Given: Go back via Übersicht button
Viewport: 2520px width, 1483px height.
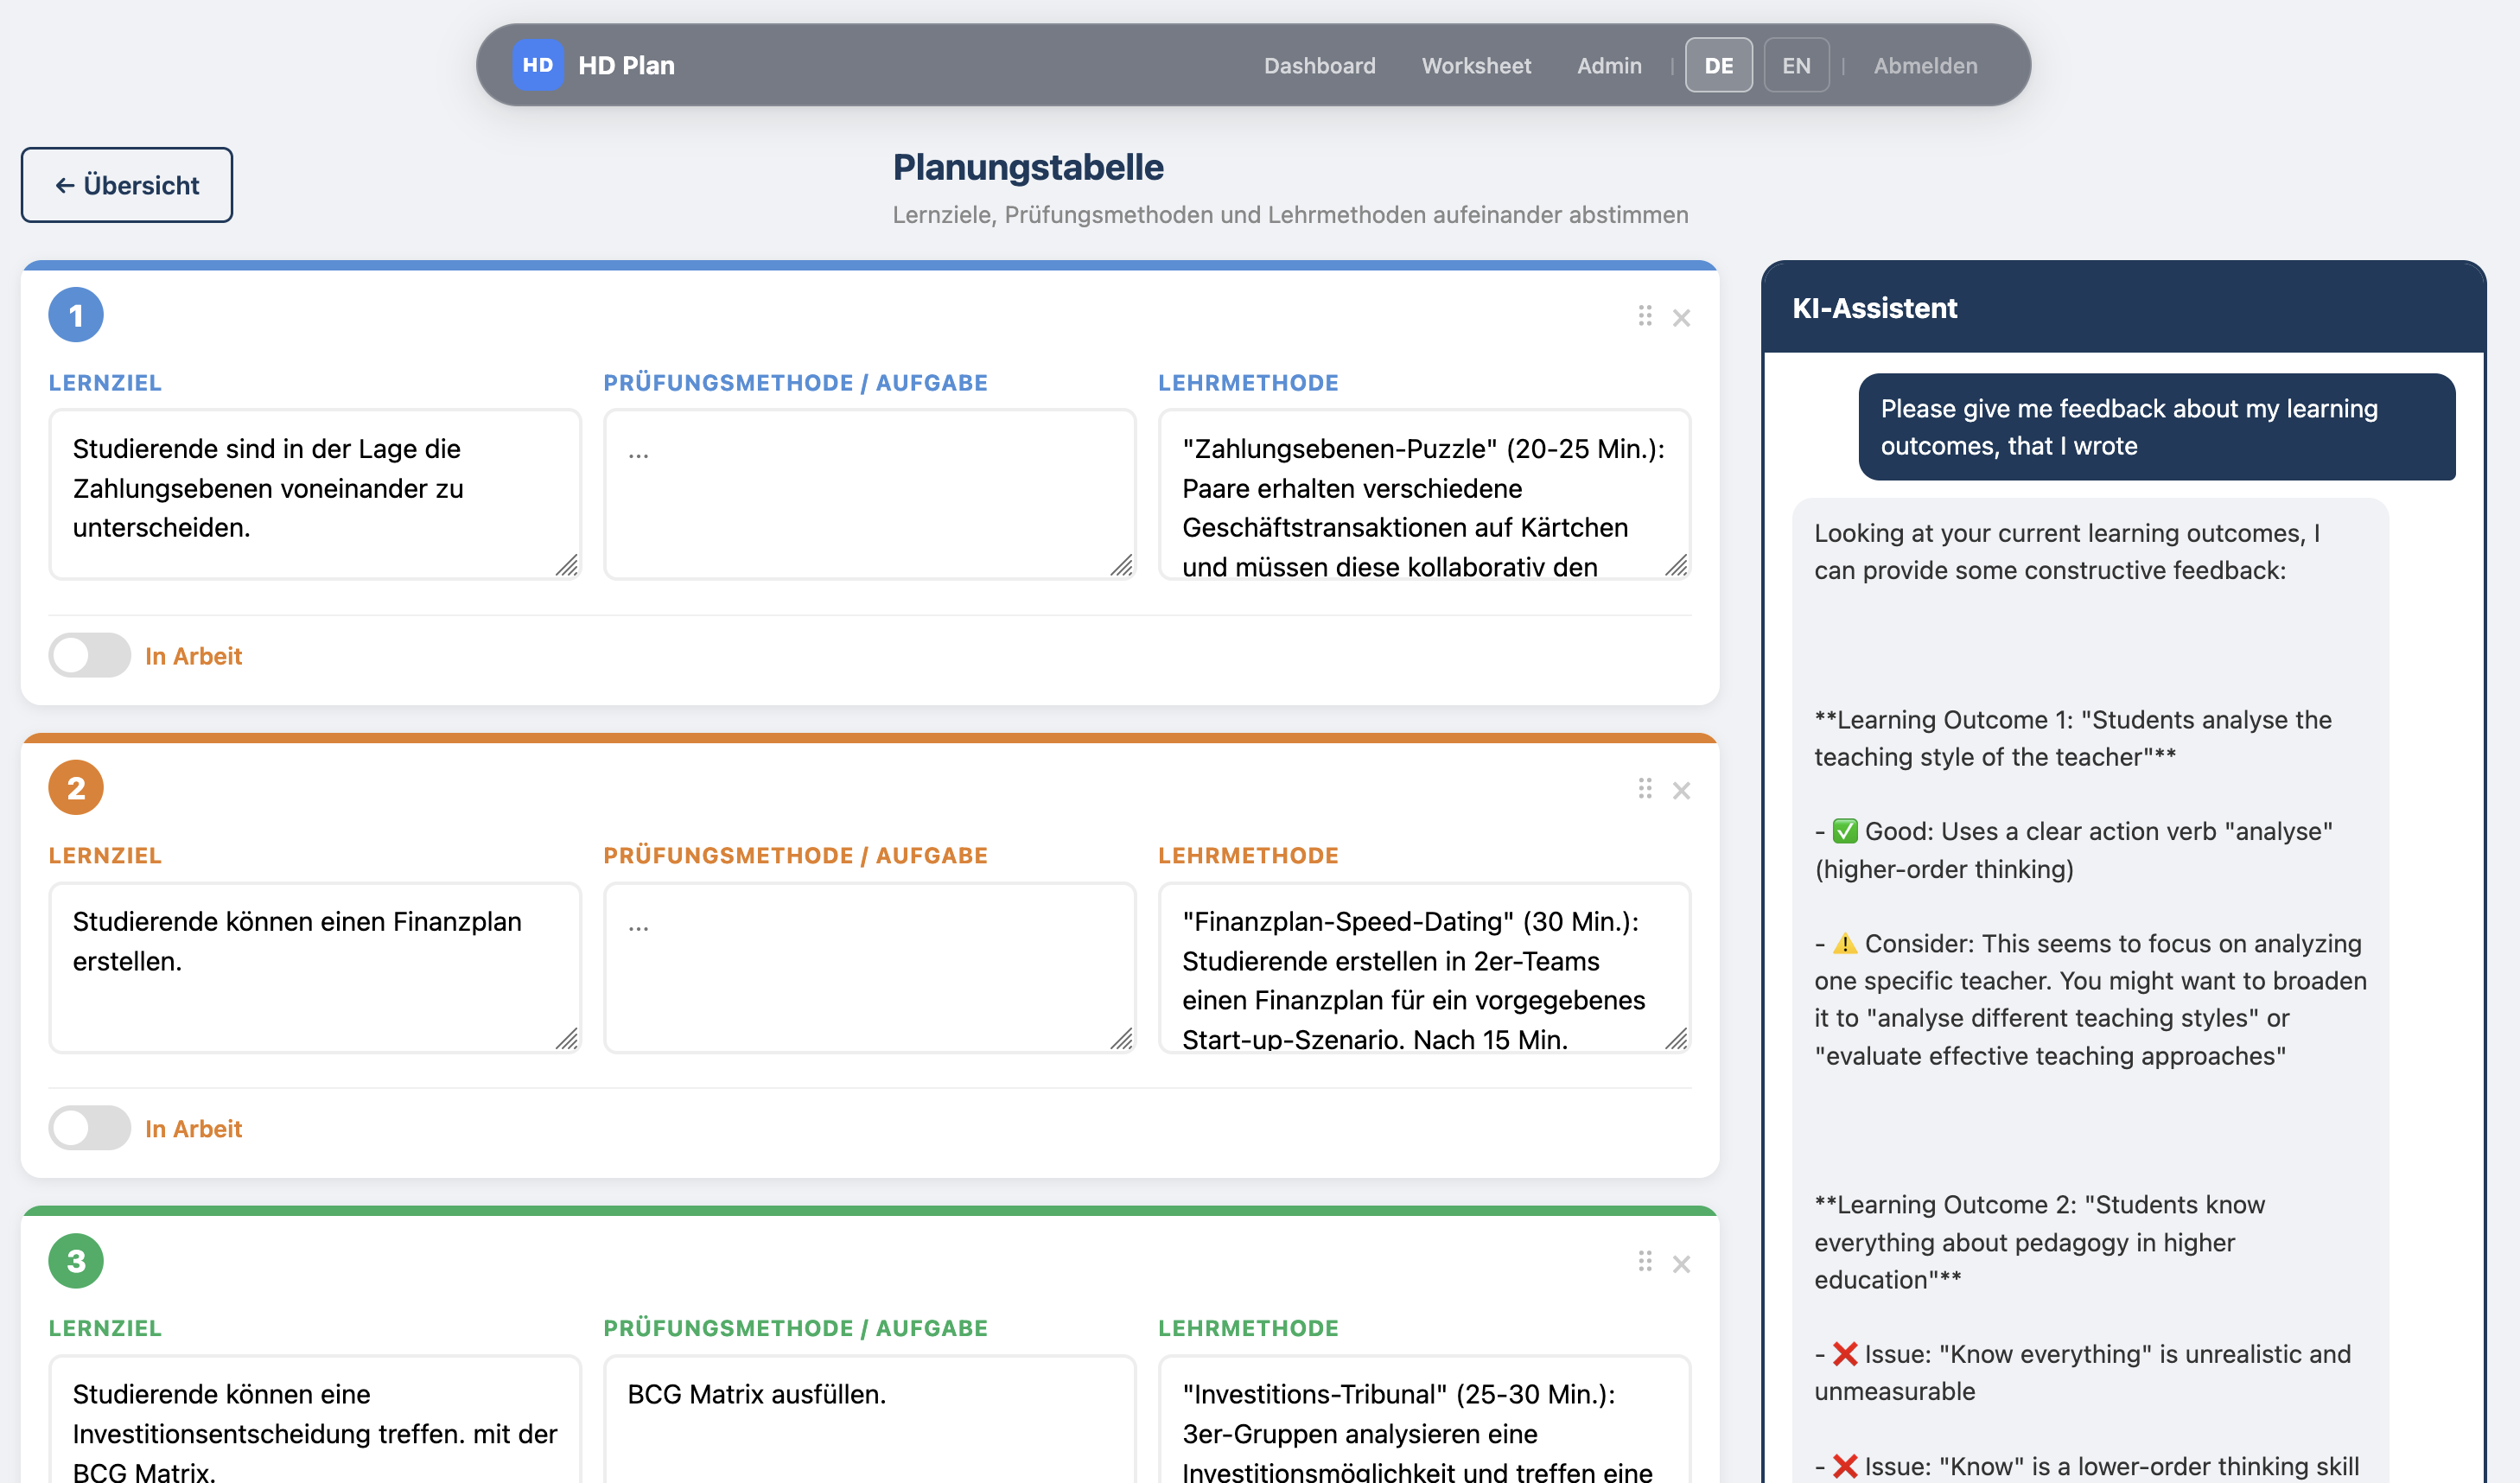Looking at the screenshot, I should (x=127, y=185).
